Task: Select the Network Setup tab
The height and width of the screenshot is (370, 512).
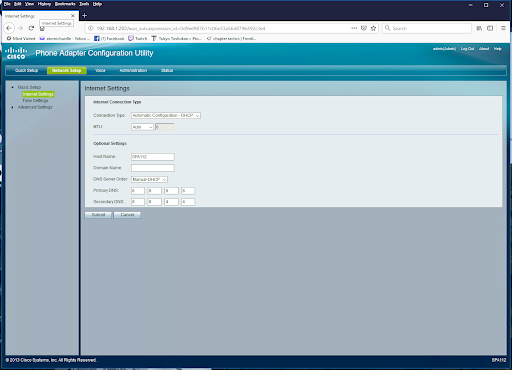Action: tap(67, 70)
